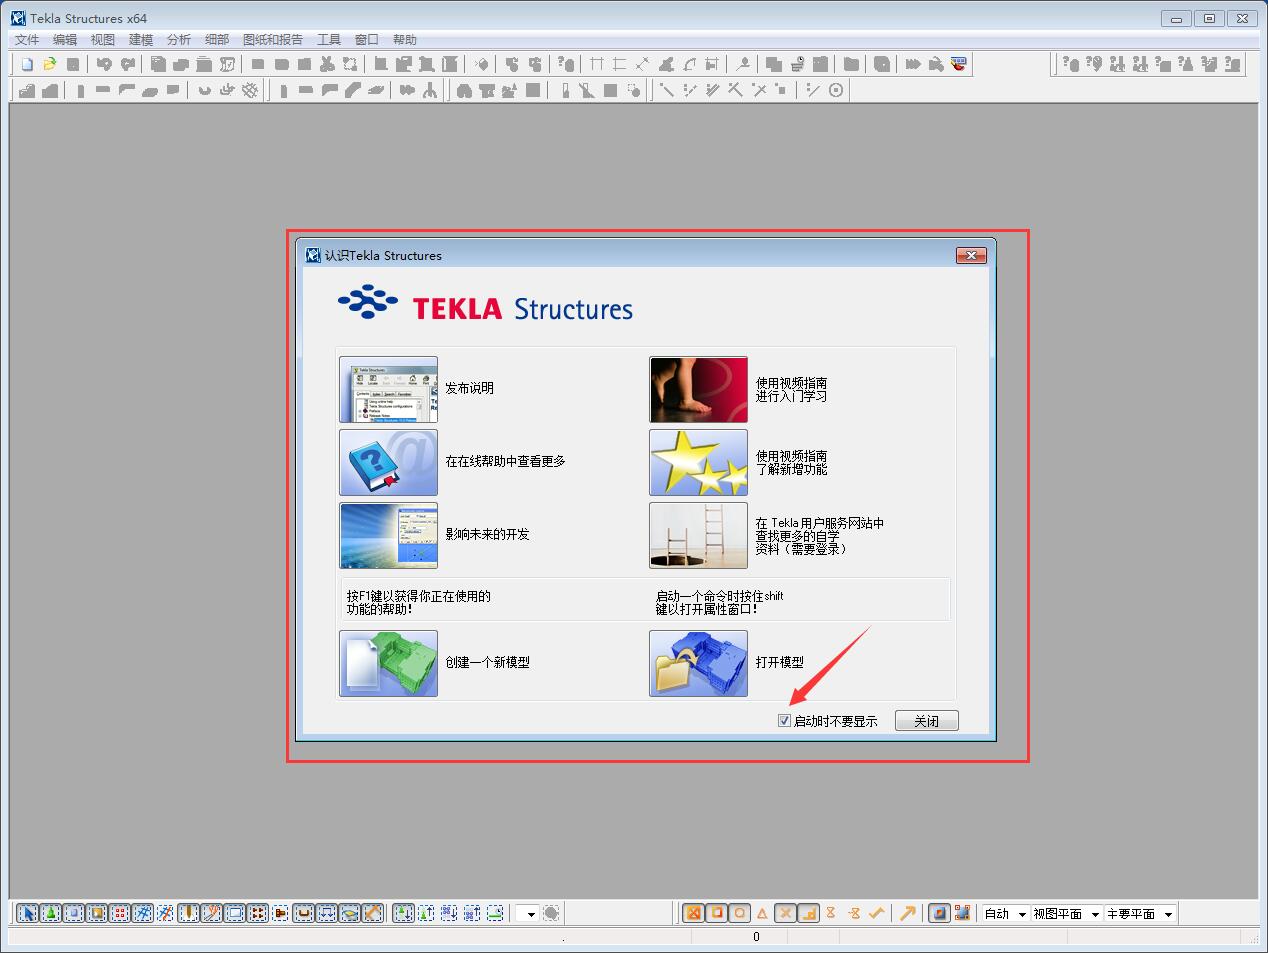
Task: Click the New model toolbar icon
Action: coord(27,64)
